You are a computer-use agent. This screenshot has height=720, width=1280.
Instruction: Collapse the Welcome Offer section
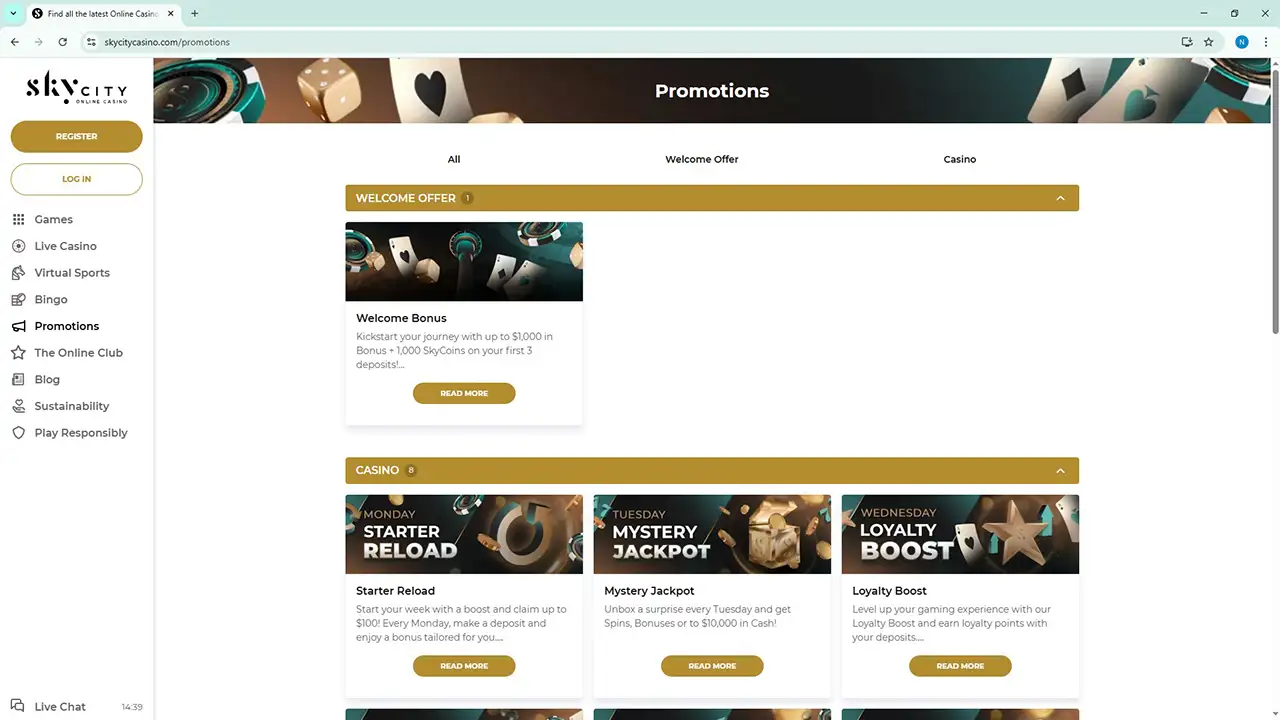click(x=1060, y=198)
